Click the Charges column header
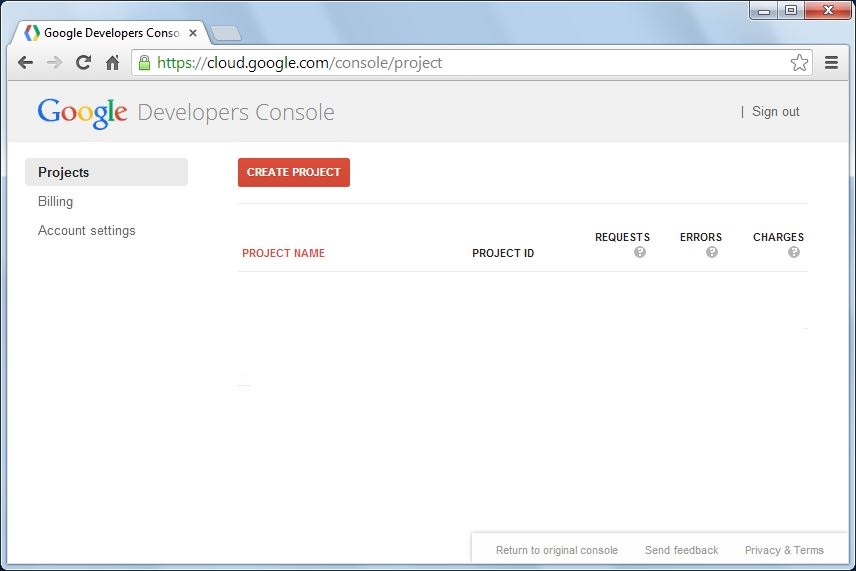This screenshot has width=856, height=571. tap(778, 237)
